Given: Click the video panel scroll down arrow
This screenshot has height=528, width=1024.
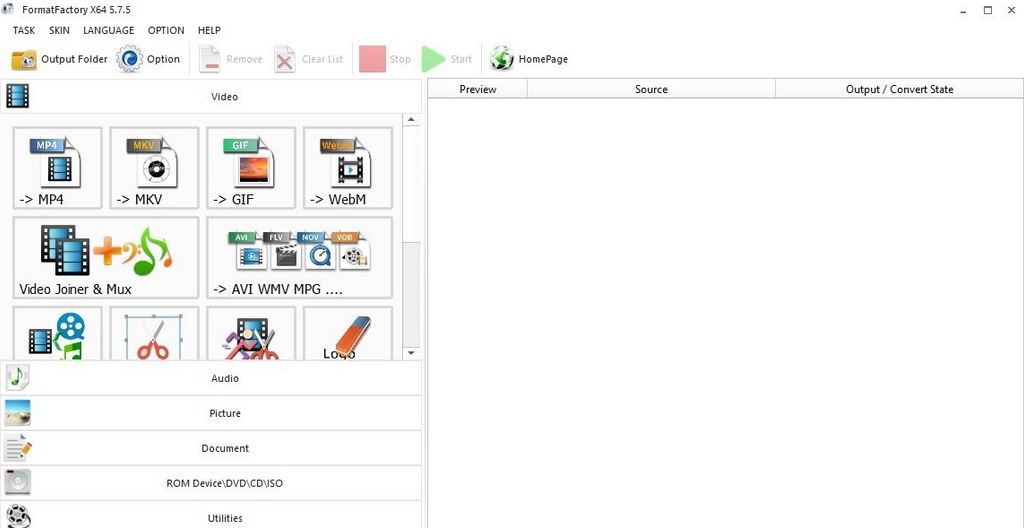Looking at the screenshot, I should pyautogui.click(x=411, y=353).
